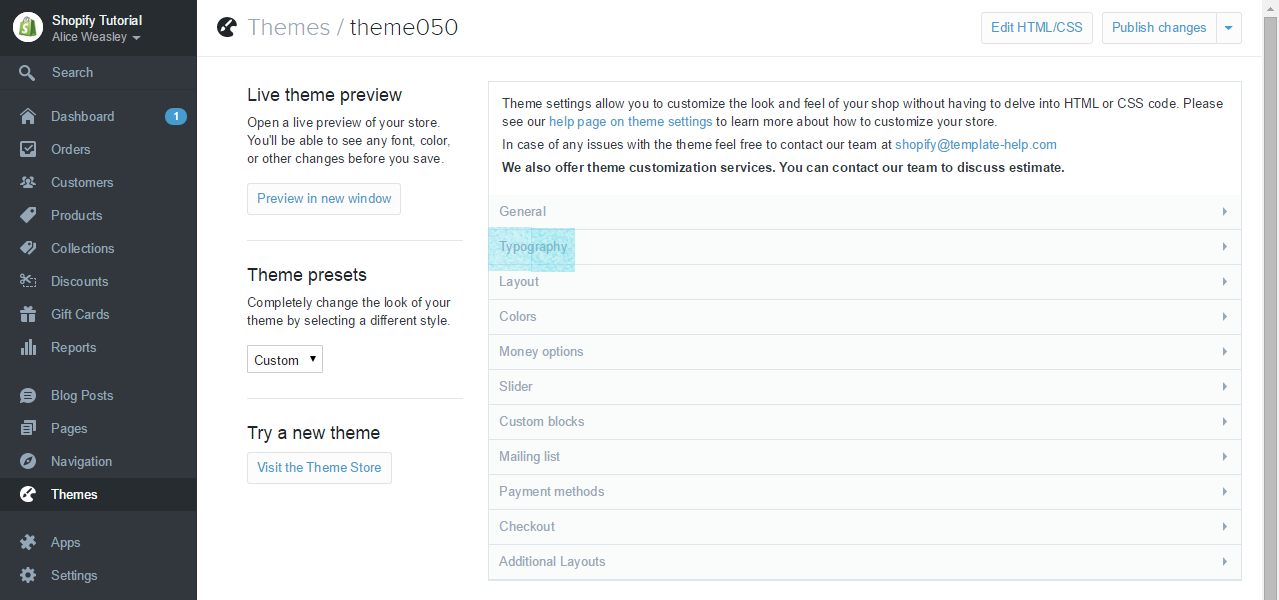1279x600 pixels.
Task: Open the Custom theme presets dropdown
Action: coord(285,360)
